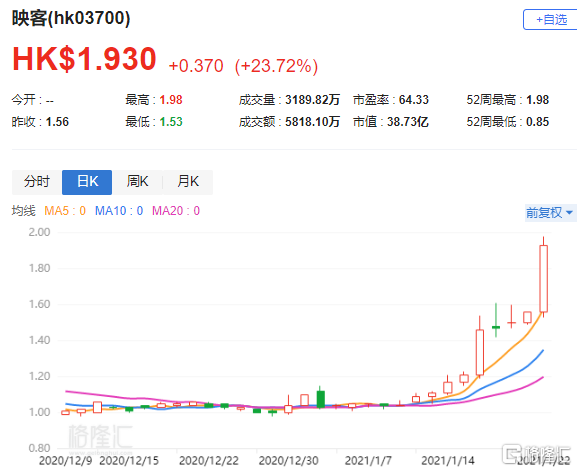The height and width of the screenshot is (471, 577).
Task: Click the 昨收 value 1.56
Action: tap(57, 122)
